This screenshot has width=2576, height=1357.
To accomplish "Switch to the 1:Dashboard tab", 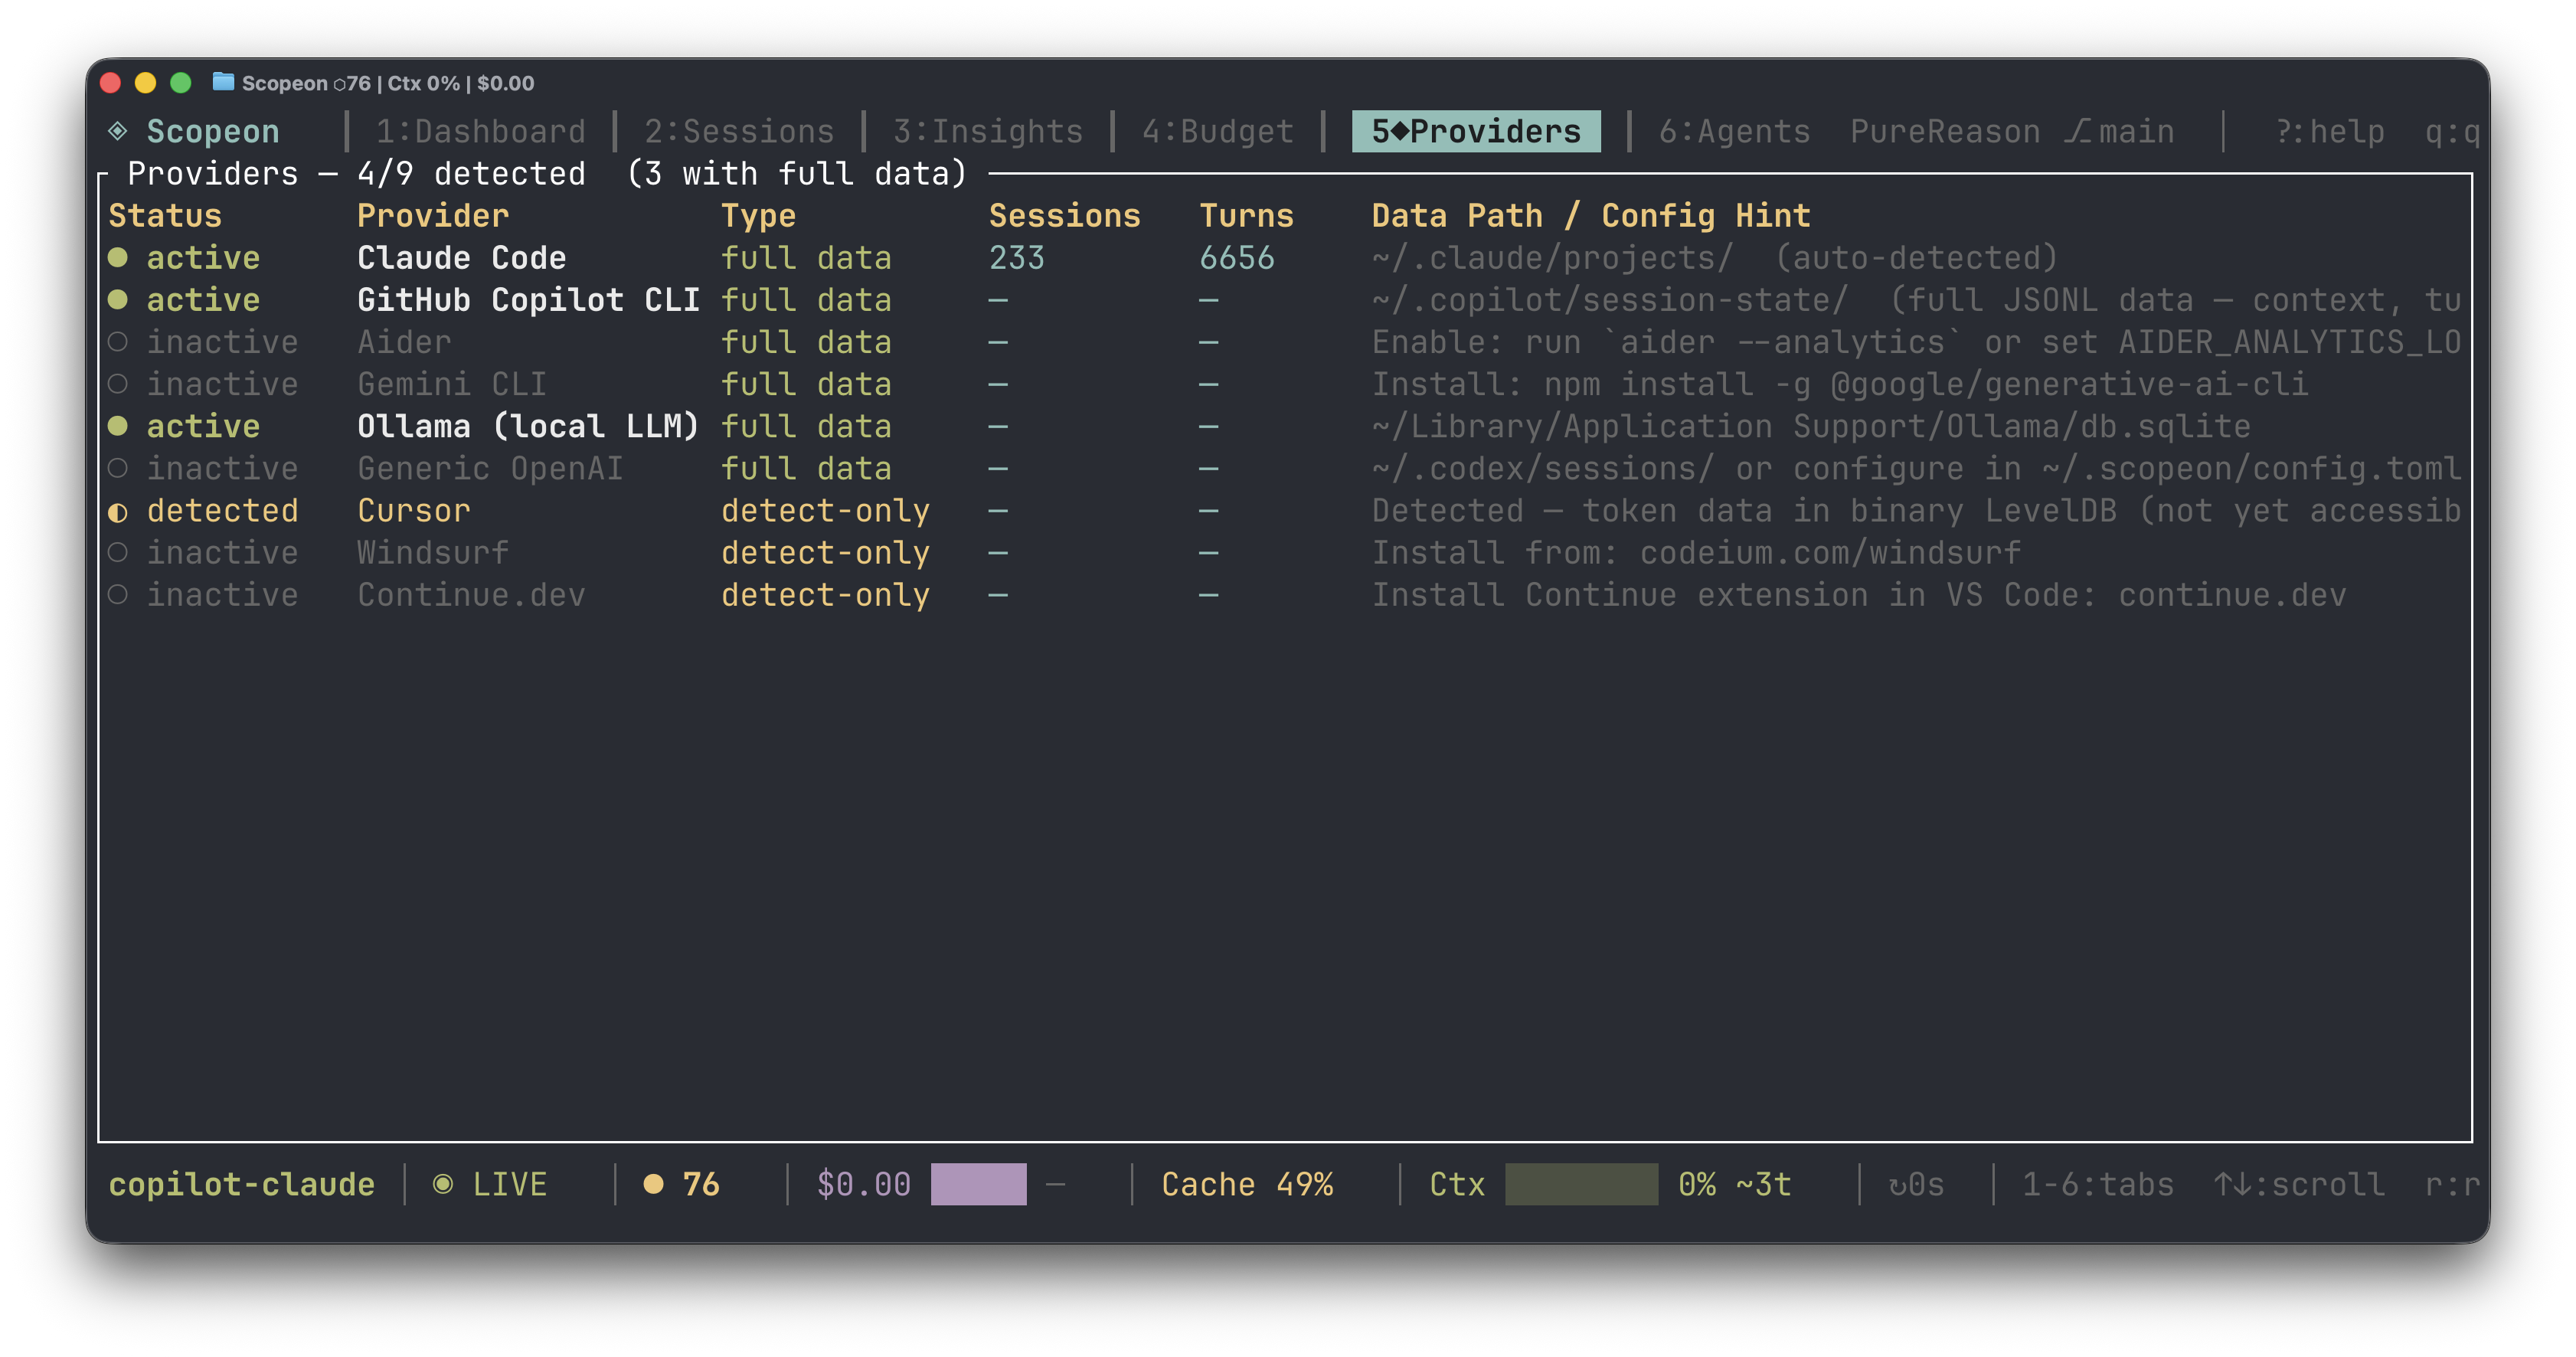I will tap(480, 132).
